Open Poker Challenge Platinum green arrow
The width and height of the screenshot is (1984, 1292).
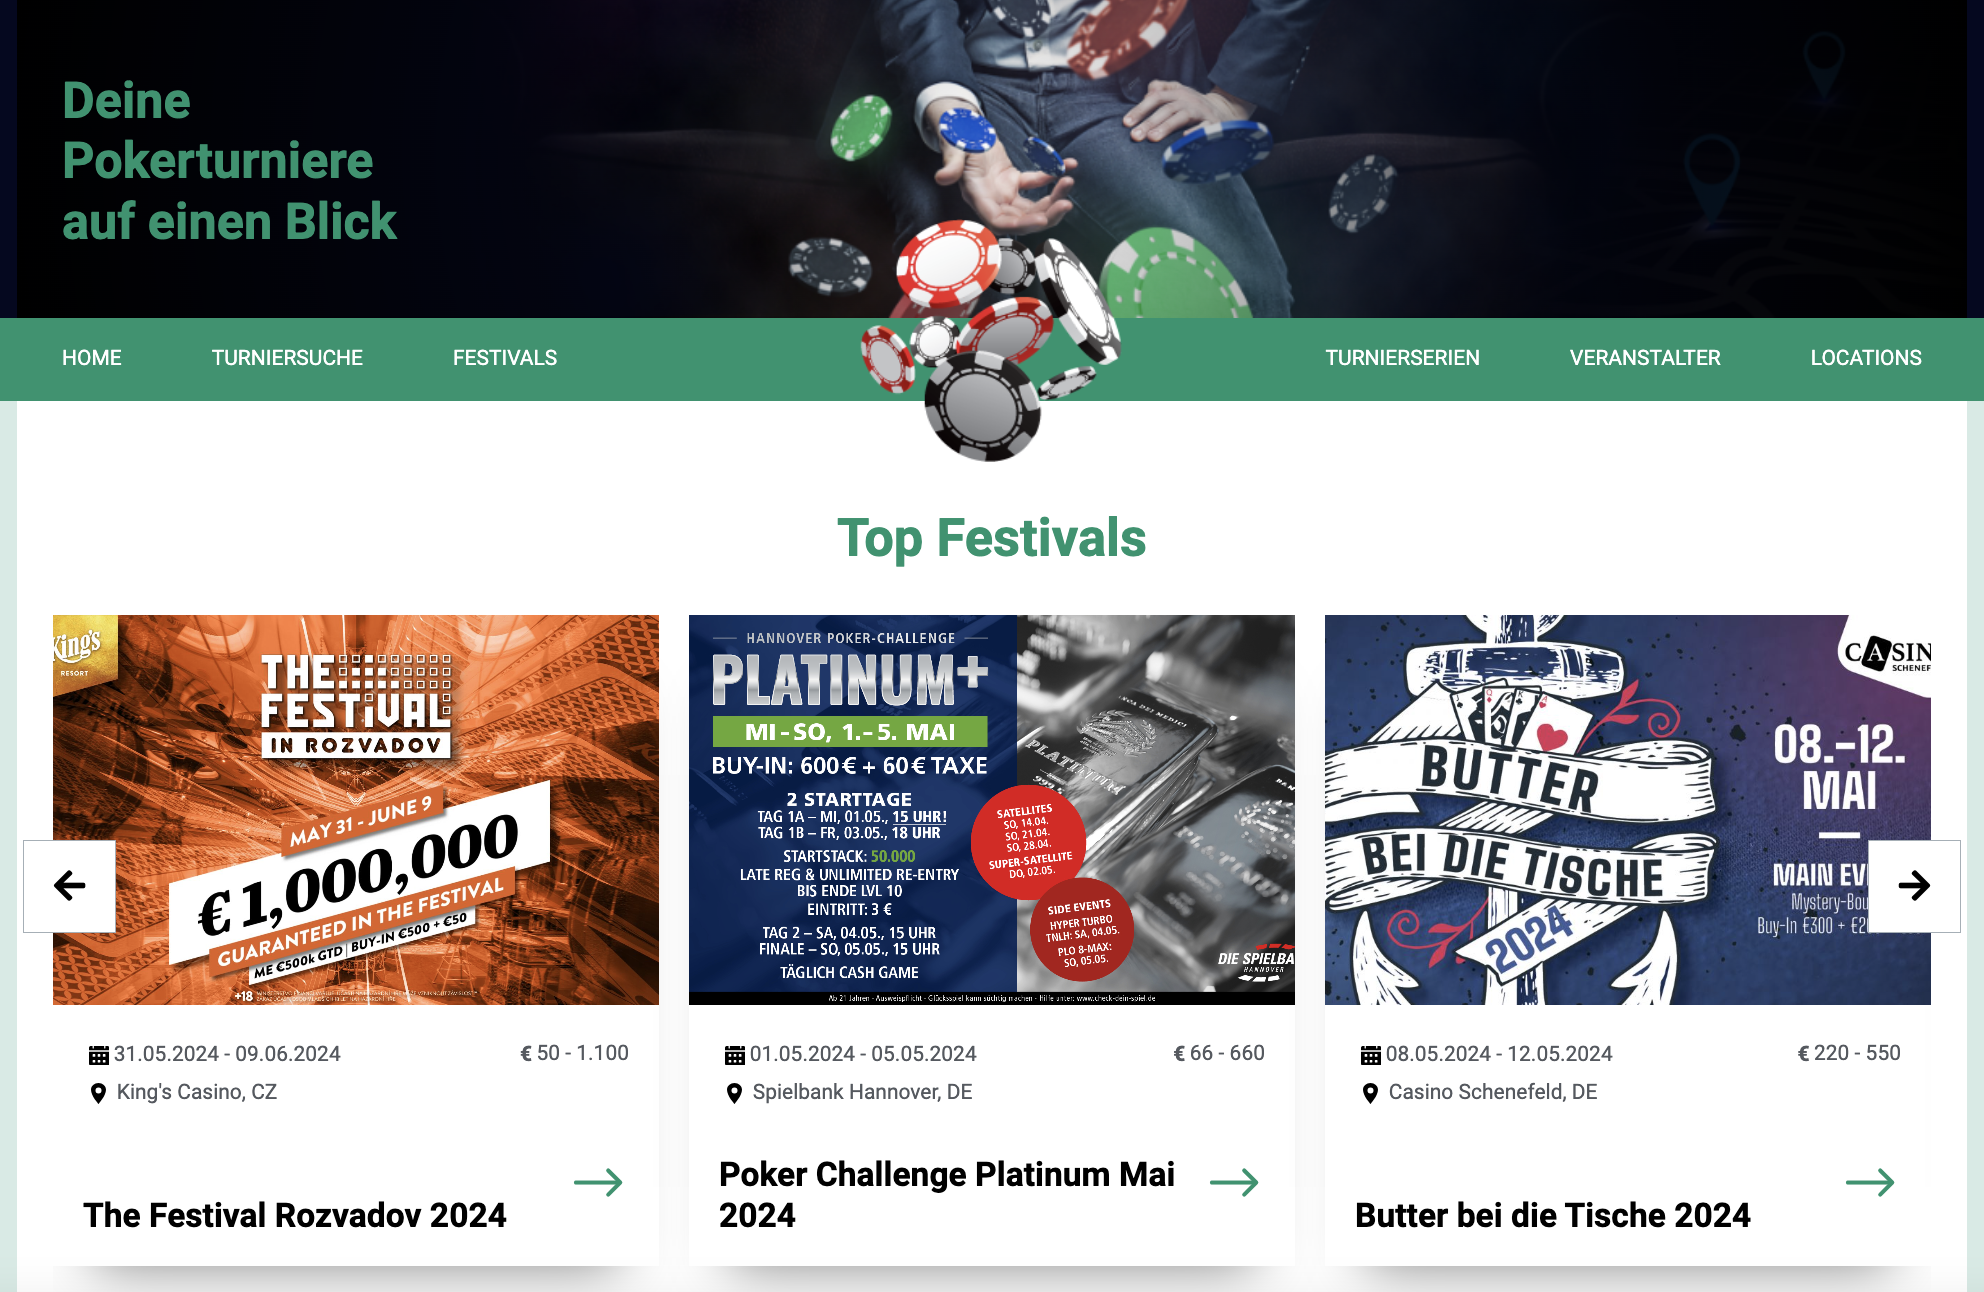(1234, 1183)
